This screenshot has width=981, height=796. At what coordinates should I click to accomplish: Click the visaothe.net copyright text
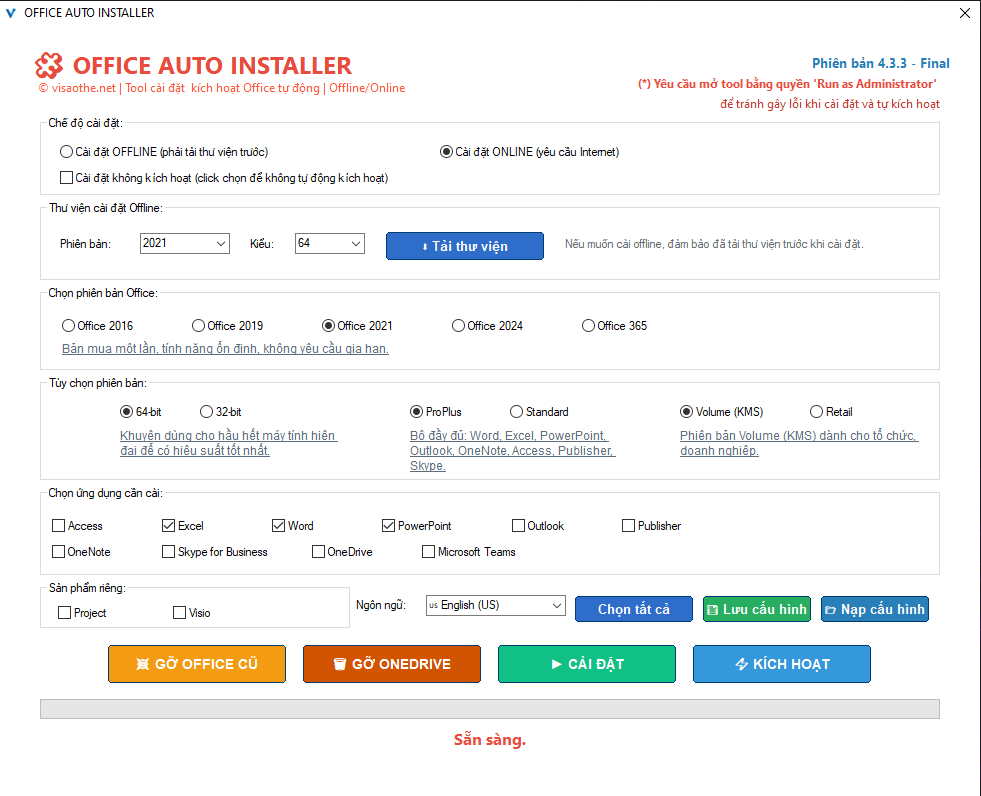[x=221, y=88]
